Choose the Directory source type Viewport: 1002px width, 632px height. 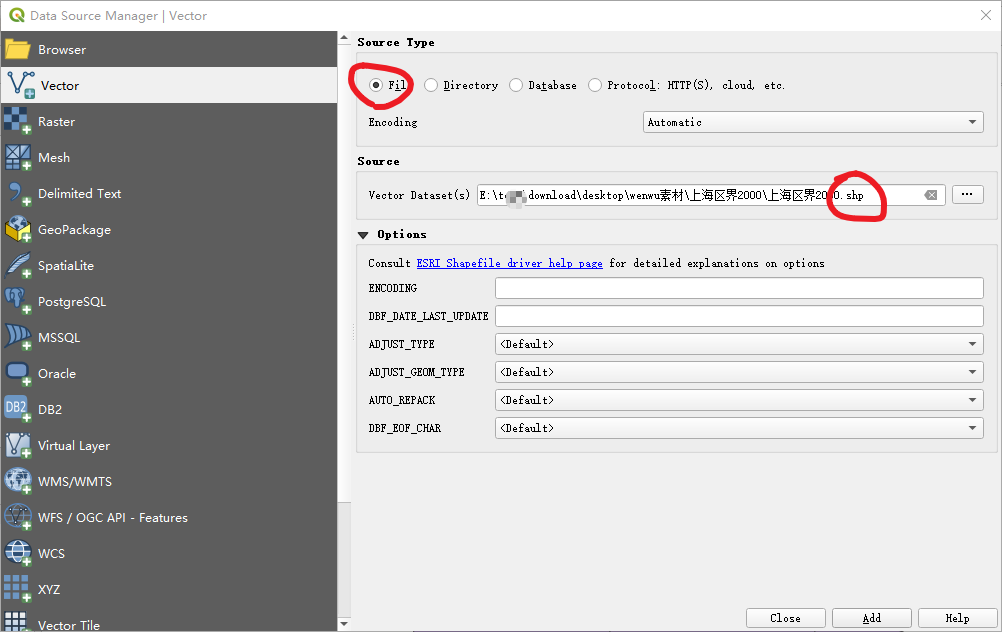431,85
